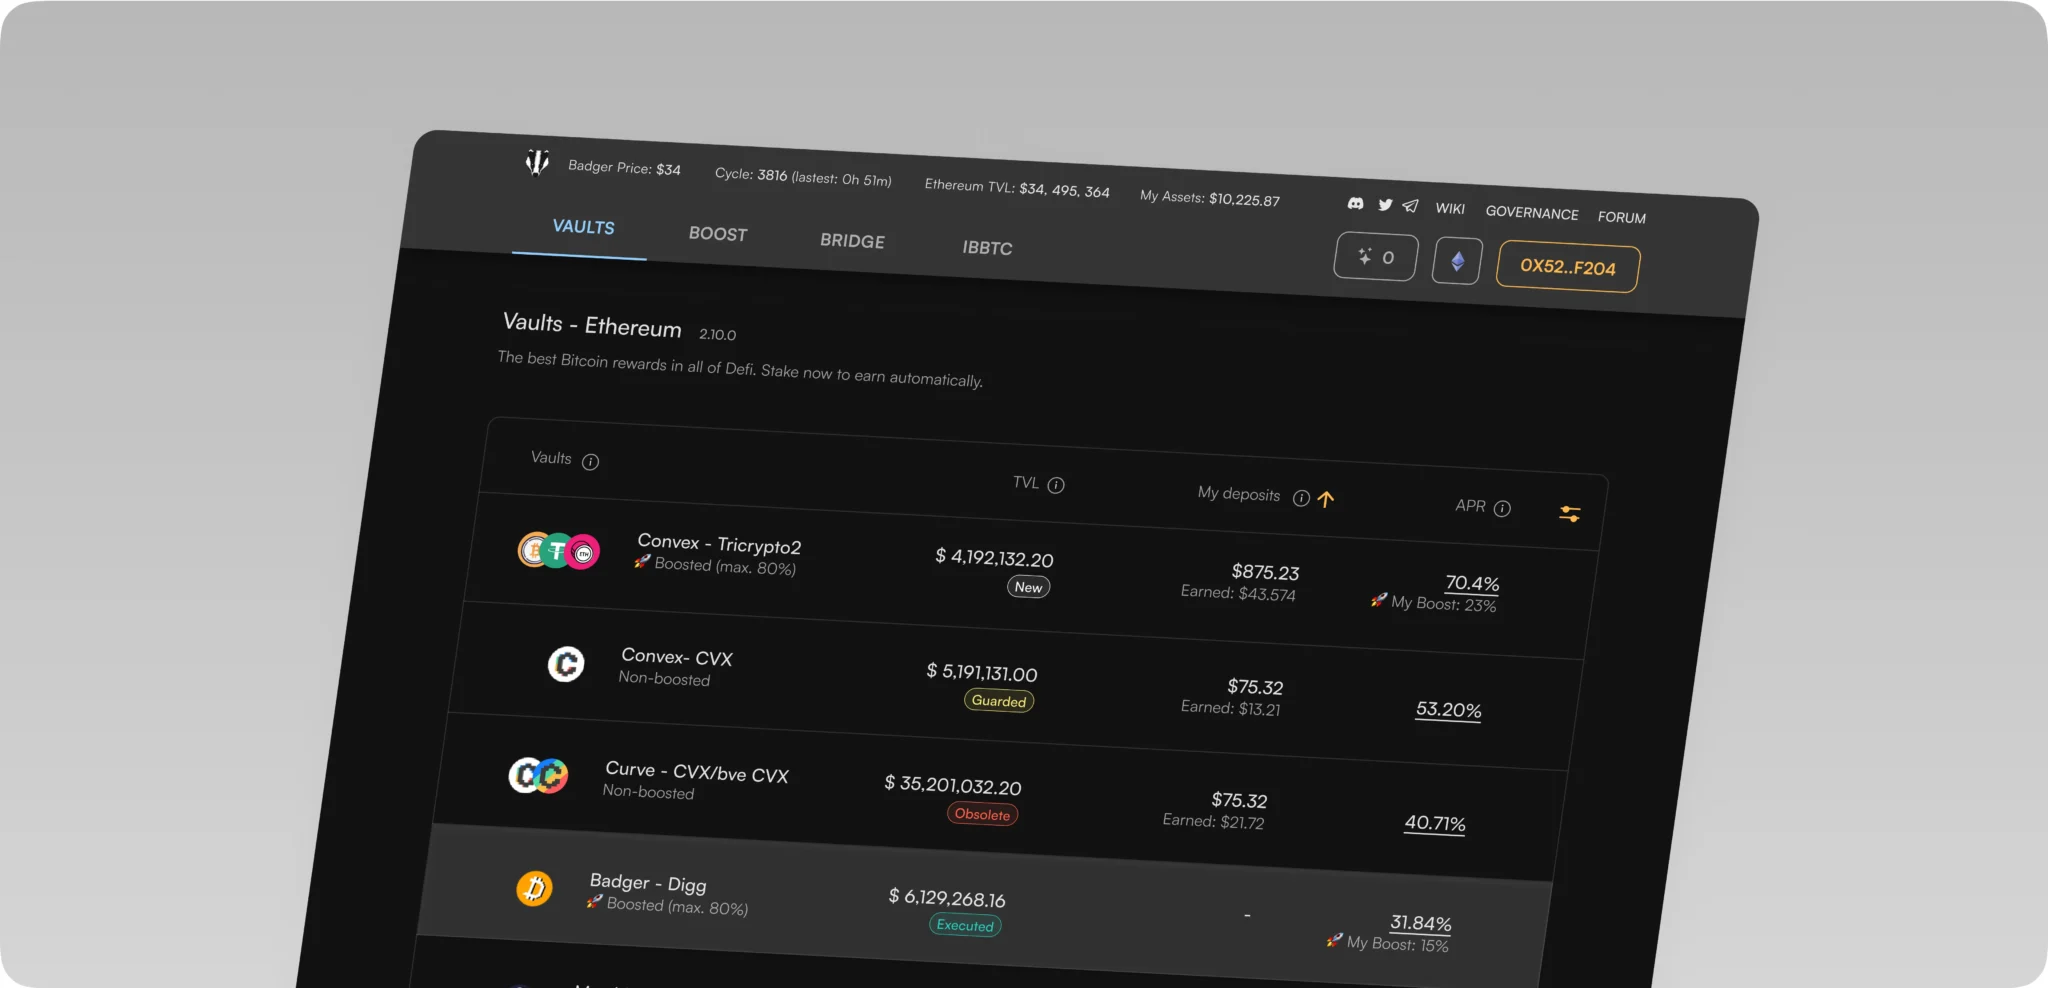Screen dimensions: 2048x988
Task: Open the WIKI link
Action: point(1450,208)
